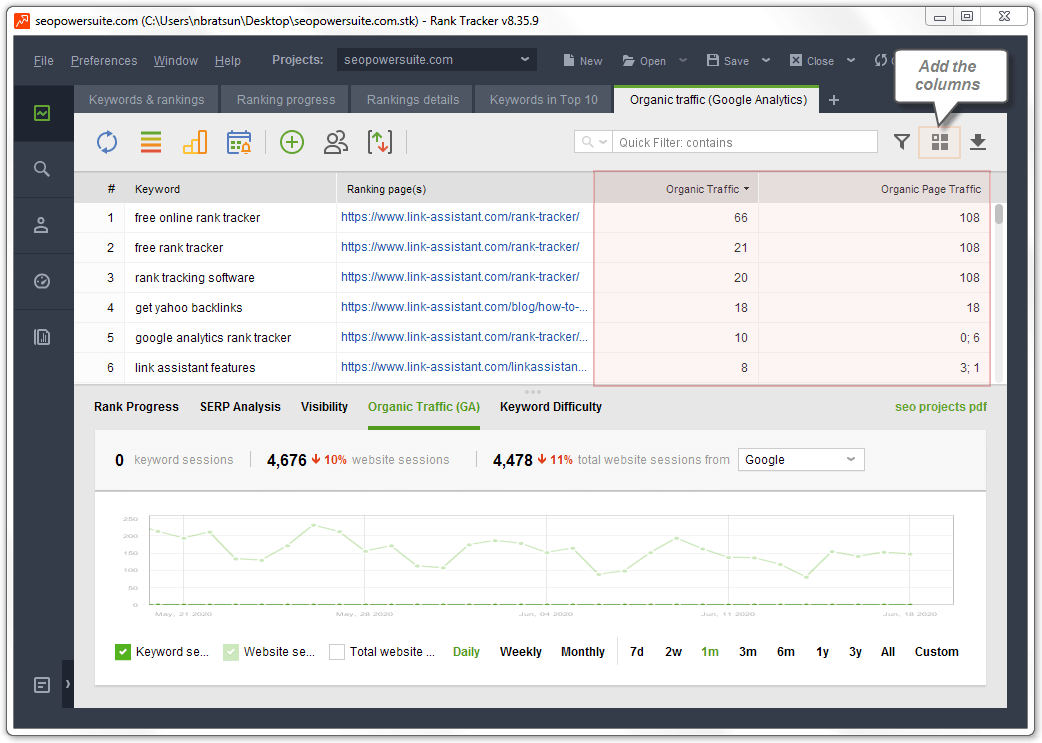Toggle the Total website checkbox
Image resolution: width=1042 pixels, height=743 pixels.
coord(337,652)
